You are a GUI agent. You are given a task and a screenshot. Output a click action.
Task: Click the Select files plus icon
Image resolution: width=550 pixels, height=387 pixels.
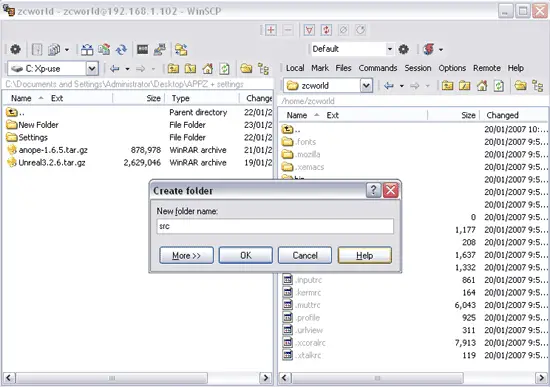point(270,30)
